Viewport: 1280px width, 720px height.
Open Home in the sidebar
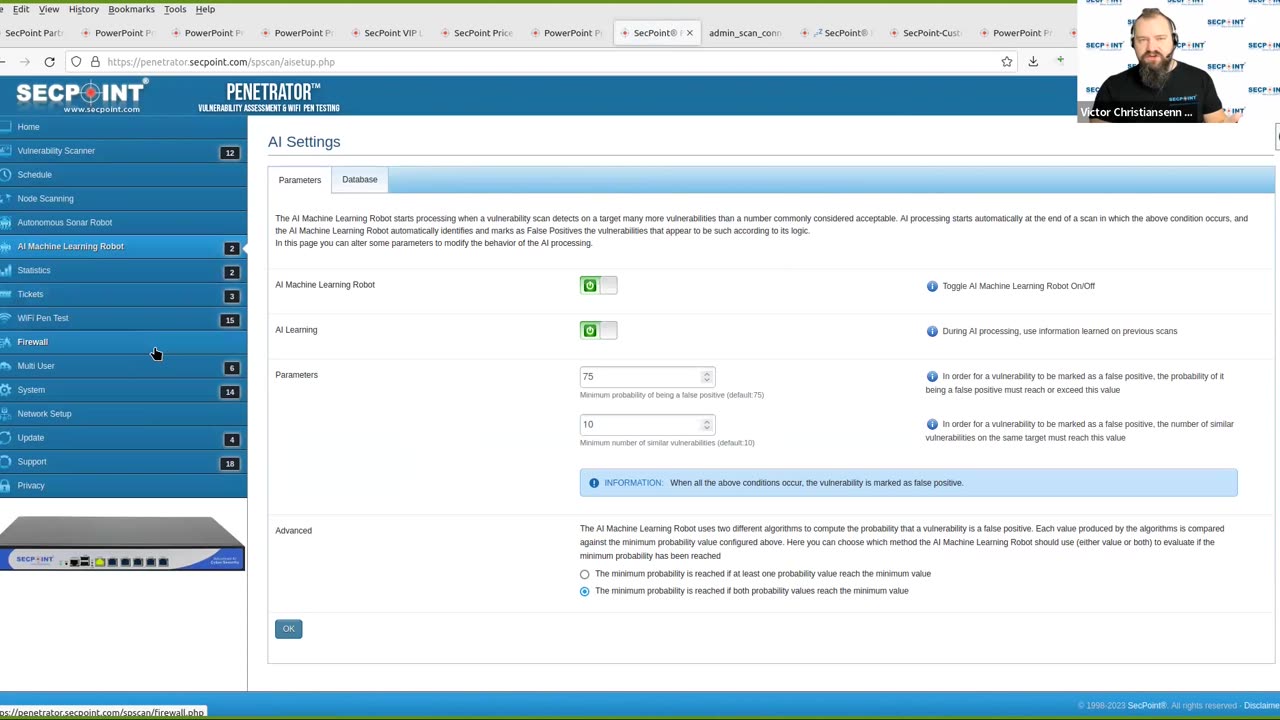tap(123, 127)
